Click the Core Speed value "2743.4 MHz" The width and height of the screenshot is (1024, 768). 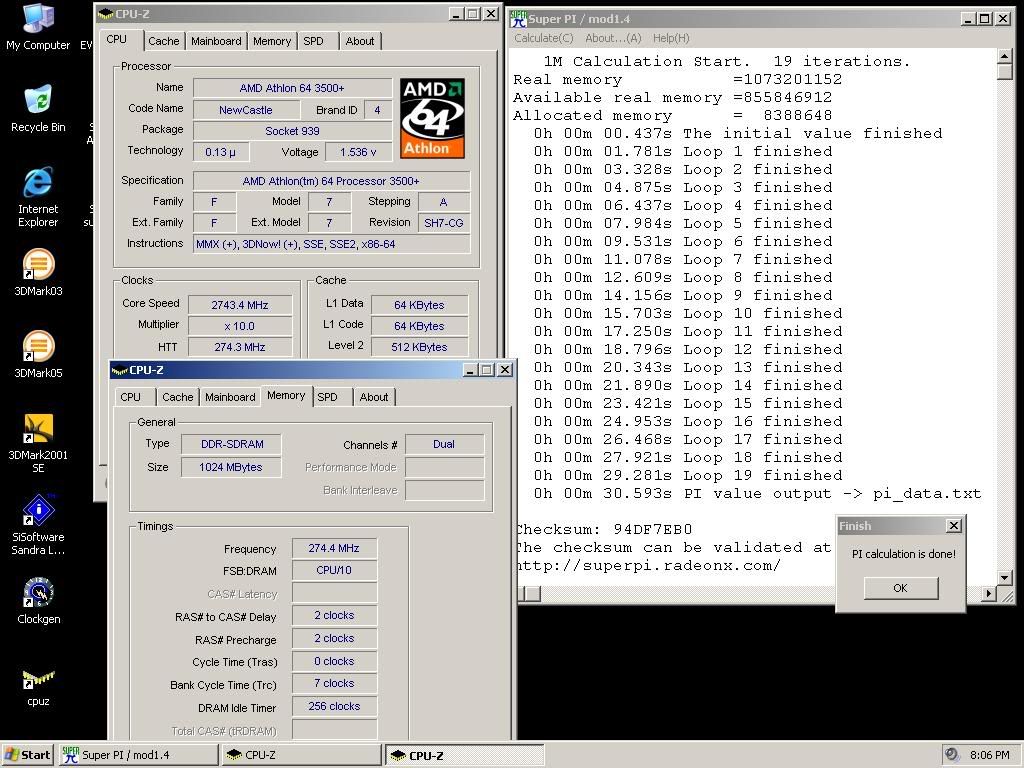240,305
